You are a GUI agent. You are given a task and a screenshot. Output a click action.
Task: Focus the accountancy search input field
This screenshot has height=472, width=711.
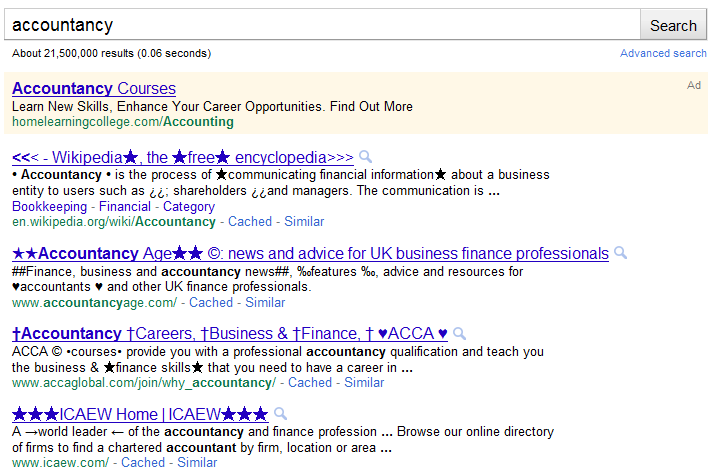coord(322,25)
